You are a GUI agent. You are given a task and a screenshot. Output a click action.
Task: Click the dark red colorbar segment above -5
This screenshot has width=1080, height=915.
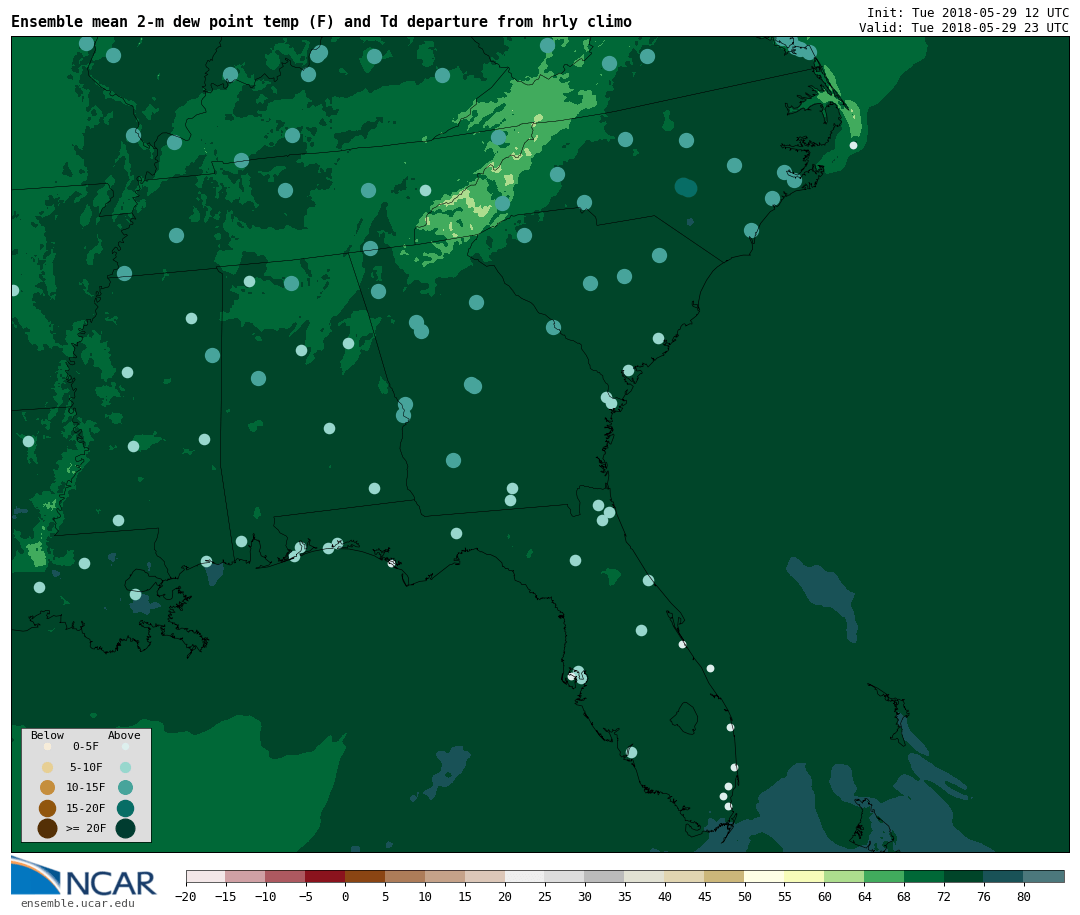pyautogui.click(x=325, y=876)
